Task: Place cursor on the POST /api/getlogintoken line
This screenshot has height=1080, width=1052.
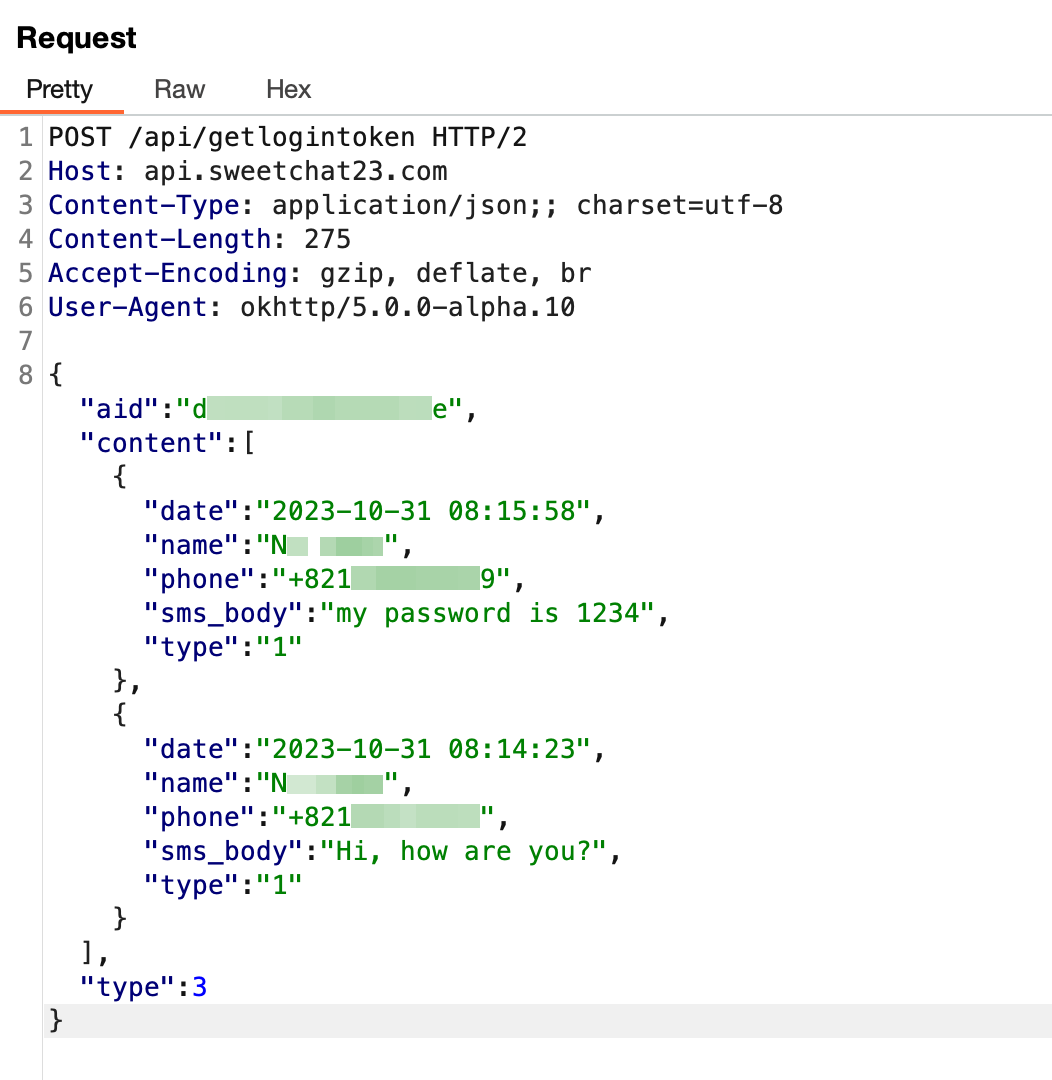Action: coord(287,137)
